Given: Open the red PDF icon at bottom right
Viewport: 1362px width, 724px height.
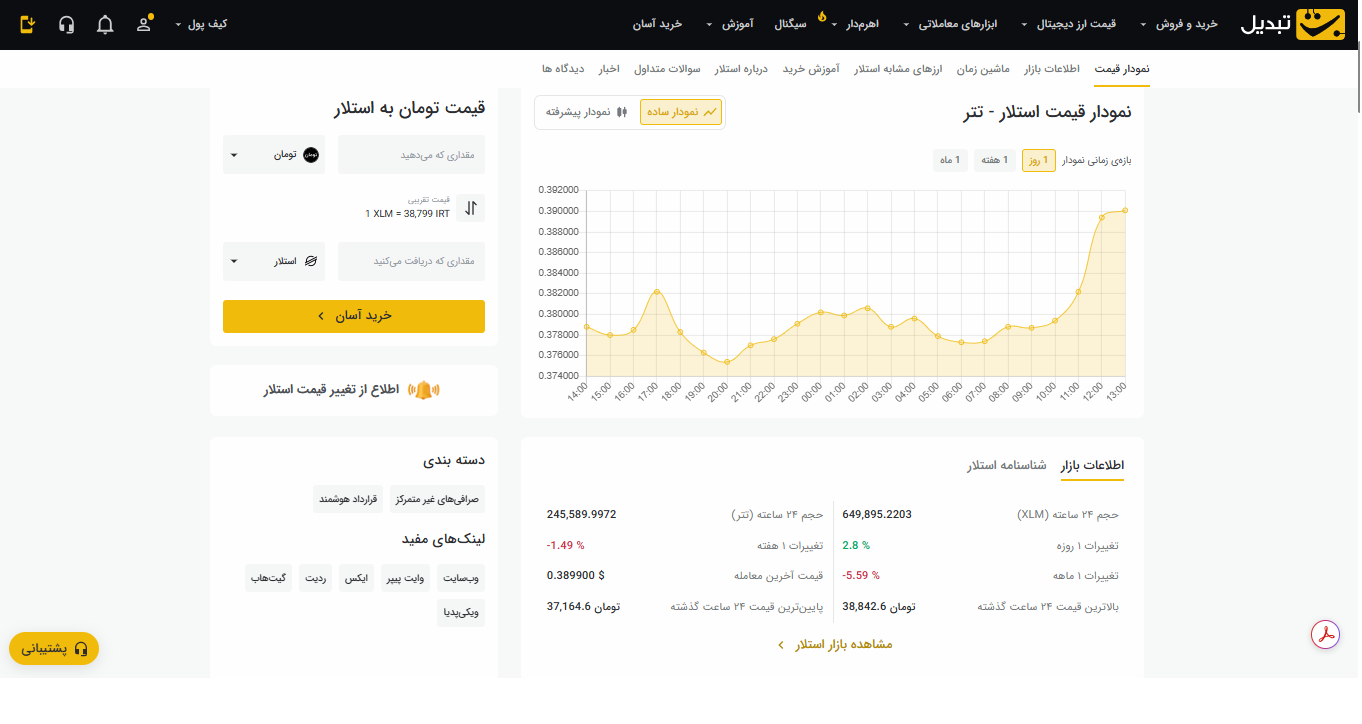Looking at the screenshot, I should coord(1325,634).
